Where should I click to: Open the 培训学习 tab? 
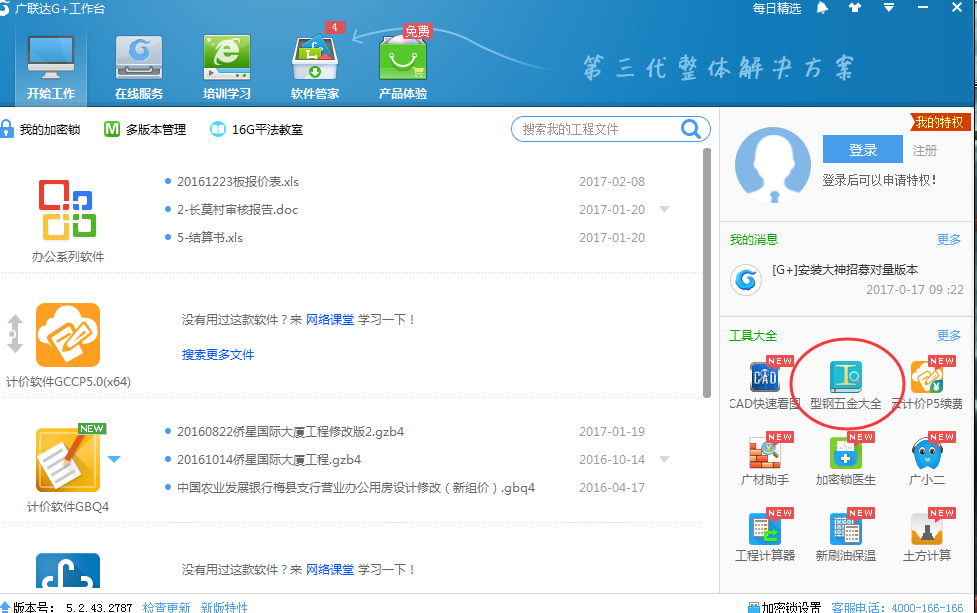(227, 68)
